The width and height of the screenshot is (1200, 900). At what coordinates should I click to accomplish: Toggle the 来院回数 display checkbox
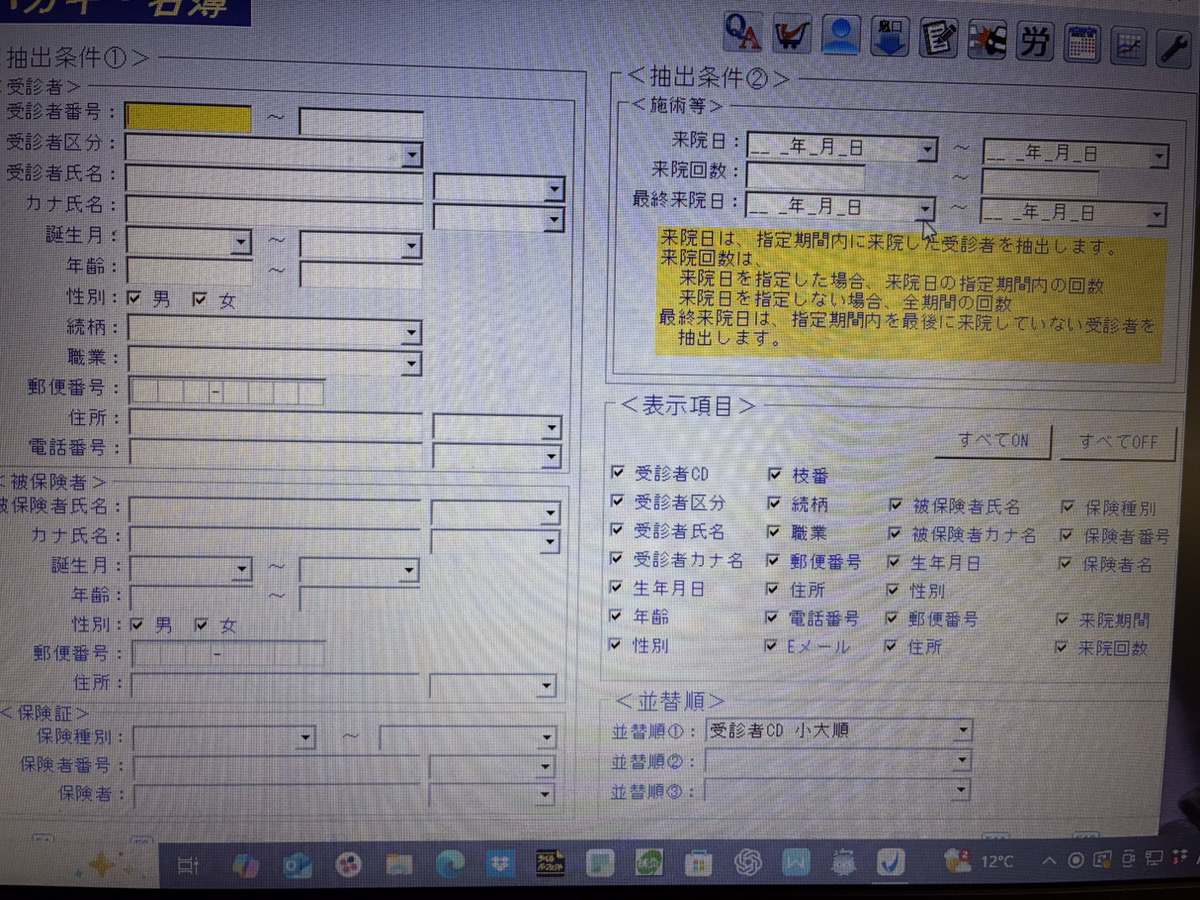coord(1063,647)
